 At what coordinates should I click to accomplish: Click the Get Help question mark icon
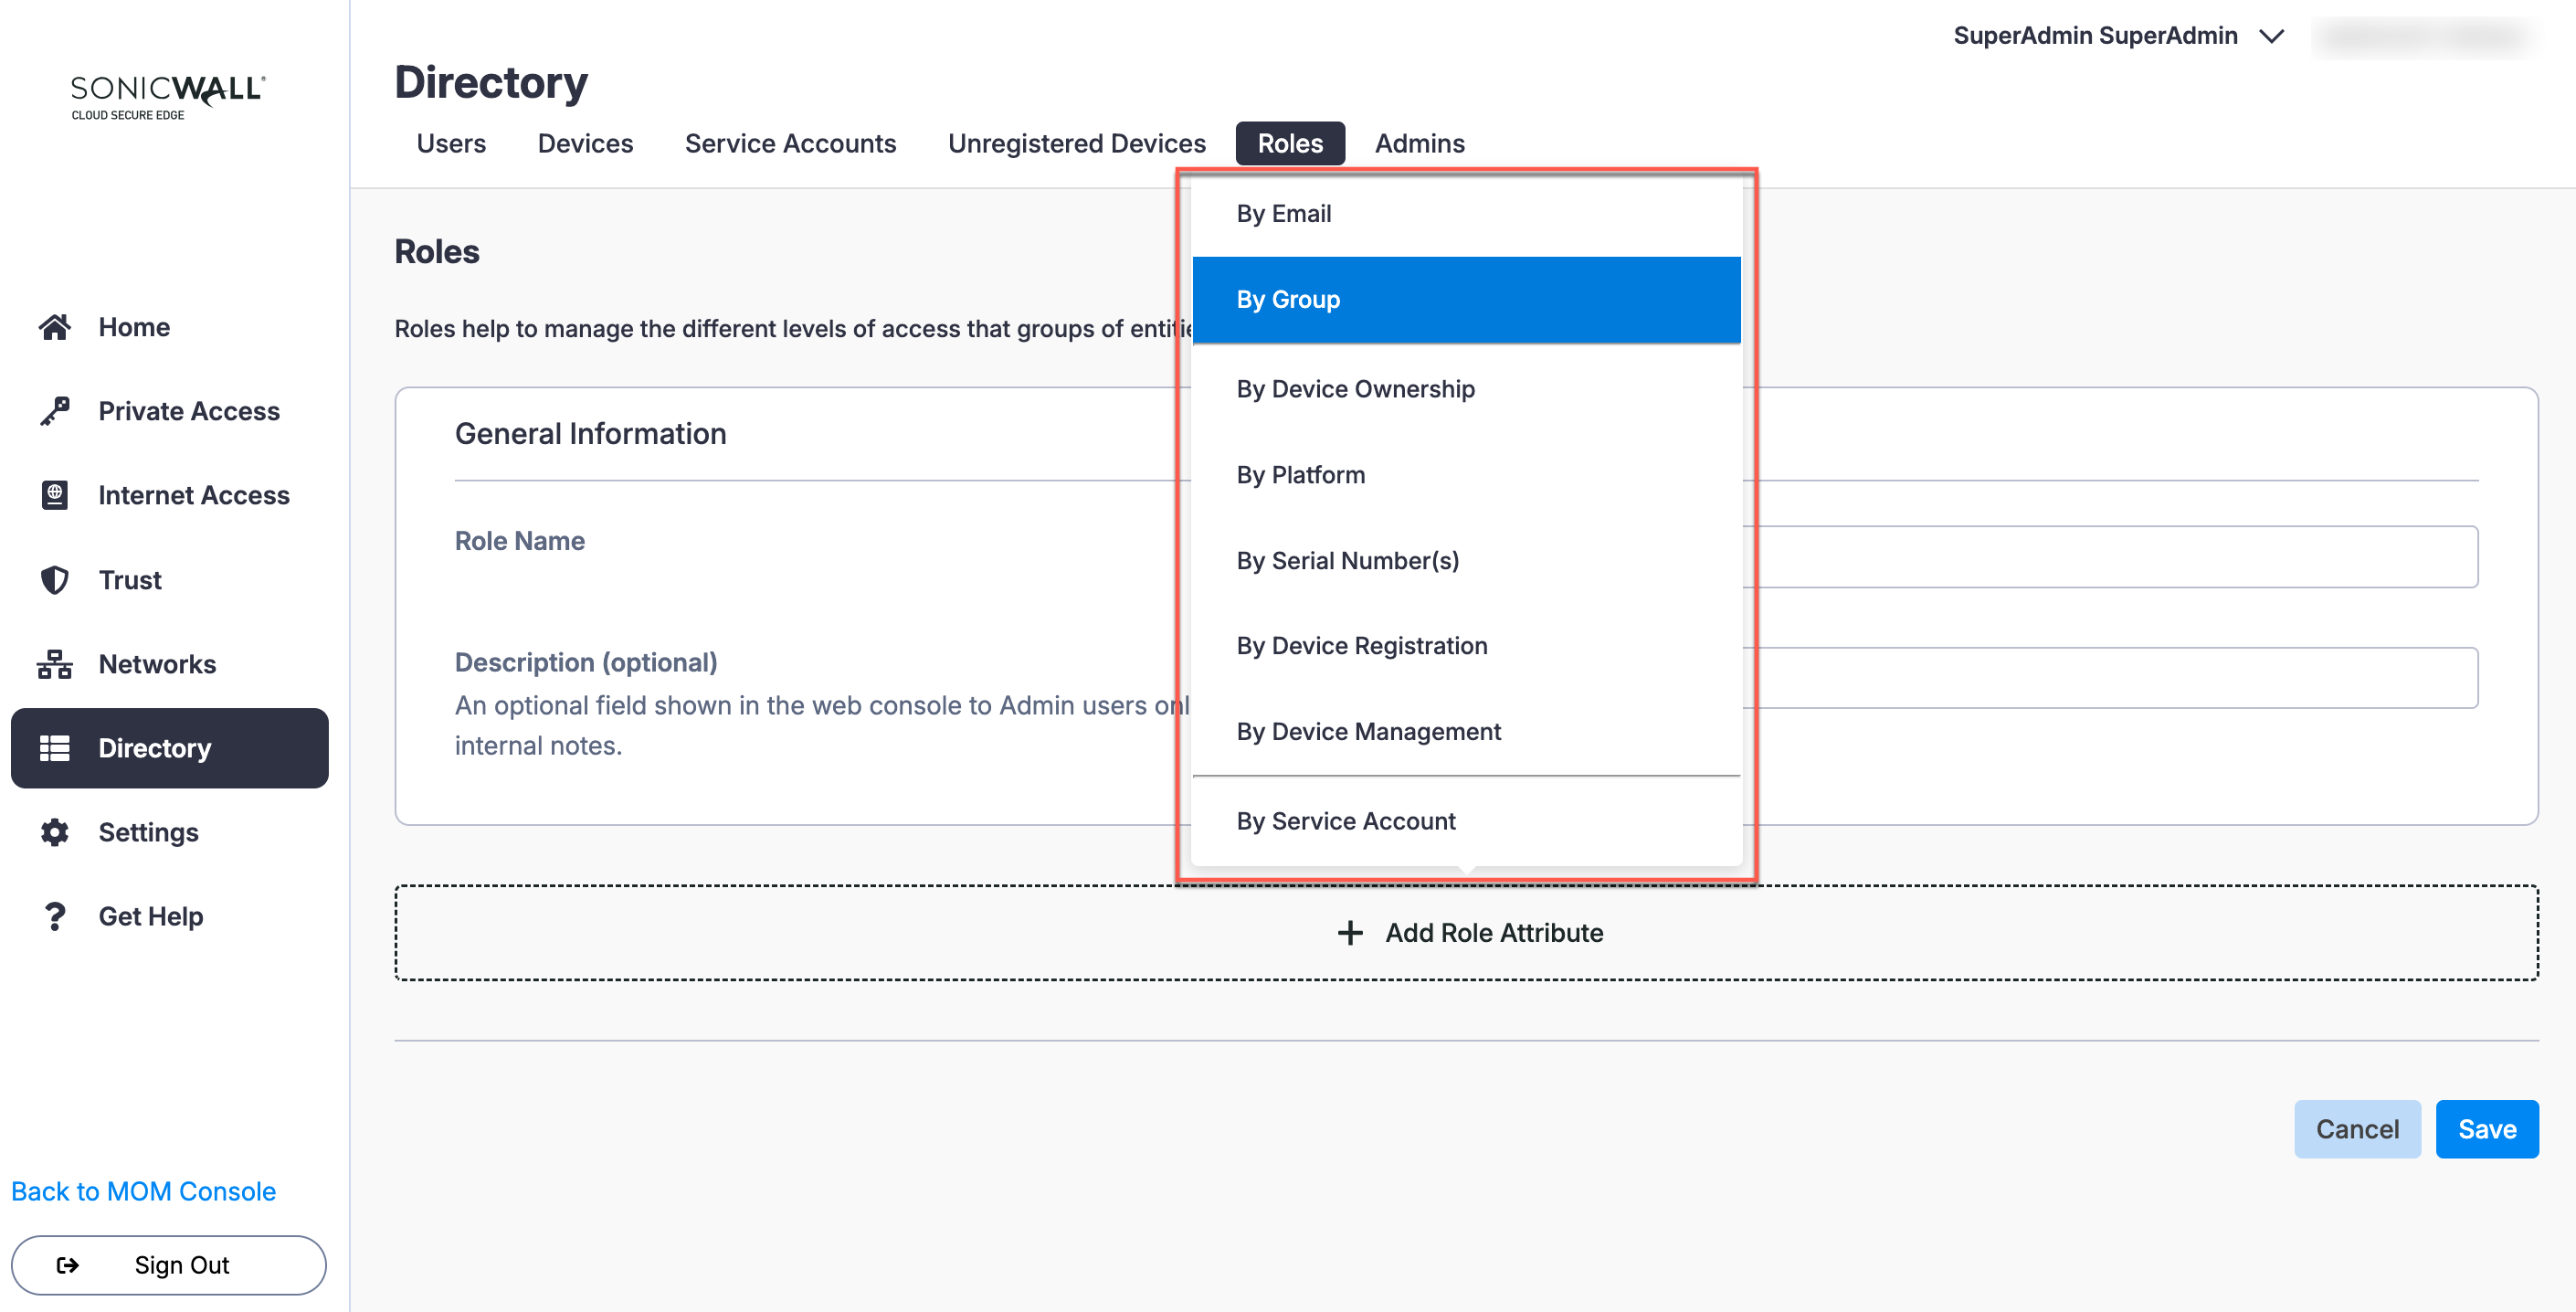pyautogui.click(x=55, y=916)
